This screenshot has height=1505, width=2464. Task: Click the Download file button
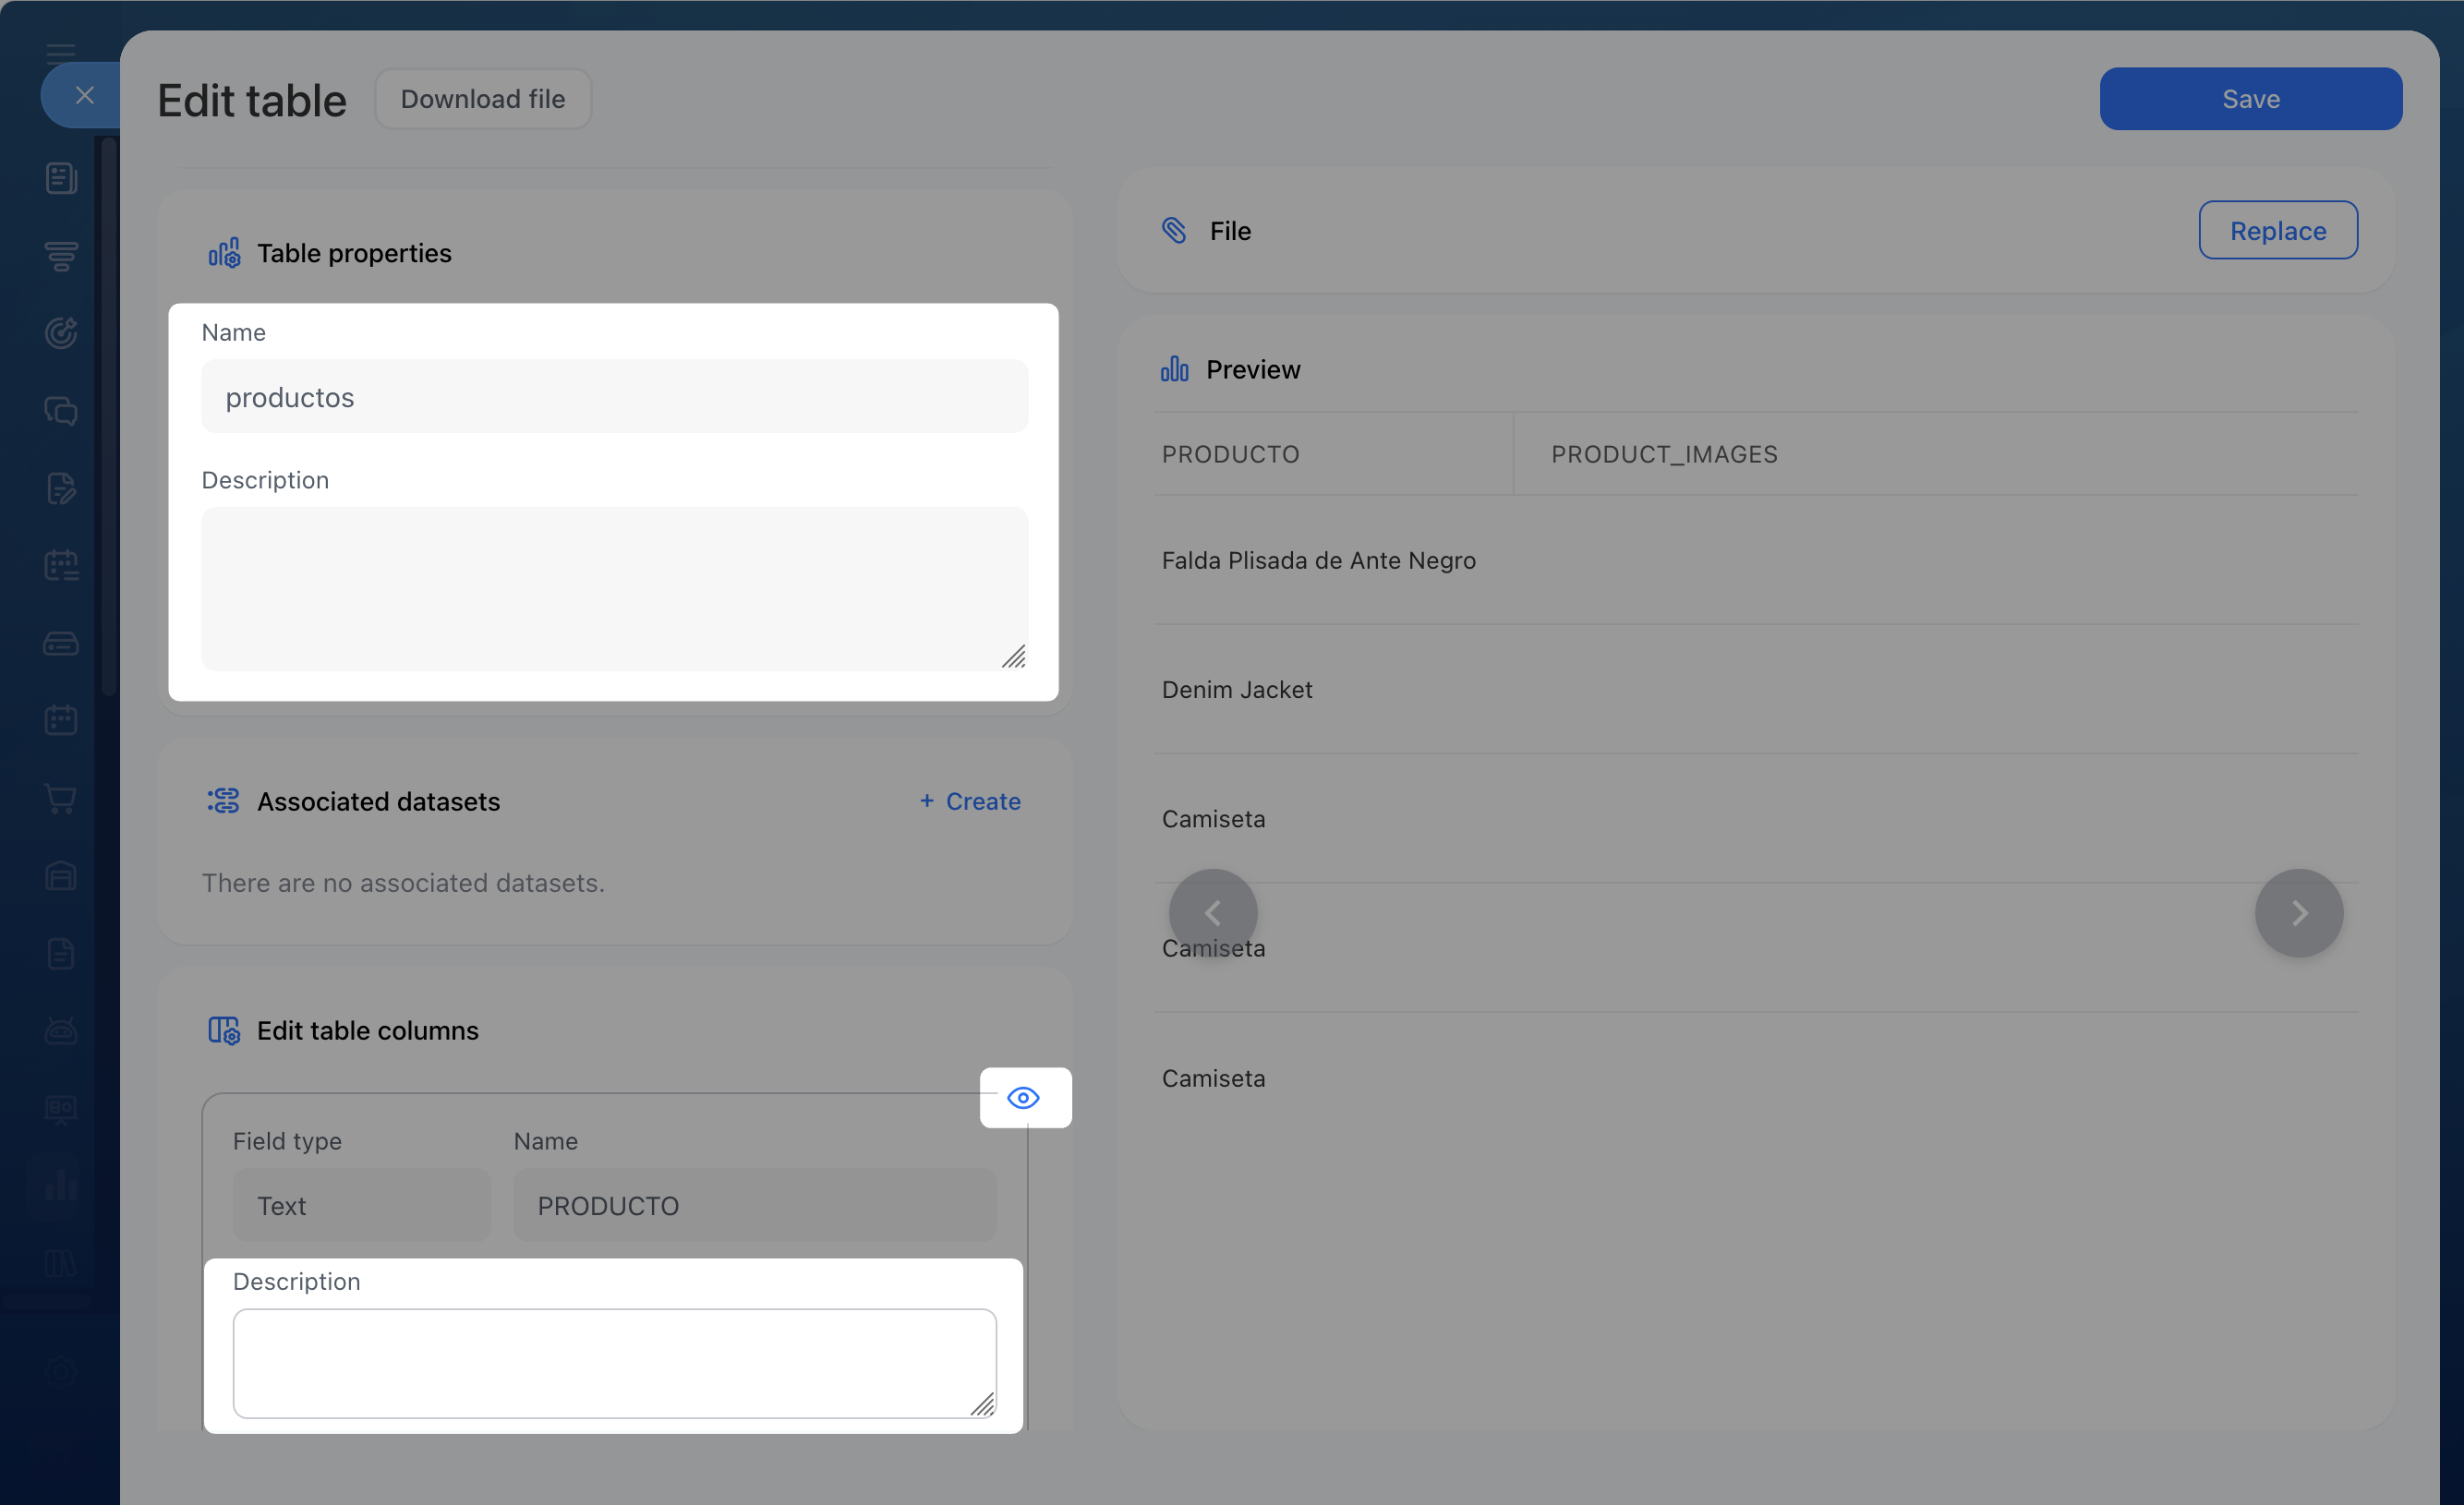[483, 99]
